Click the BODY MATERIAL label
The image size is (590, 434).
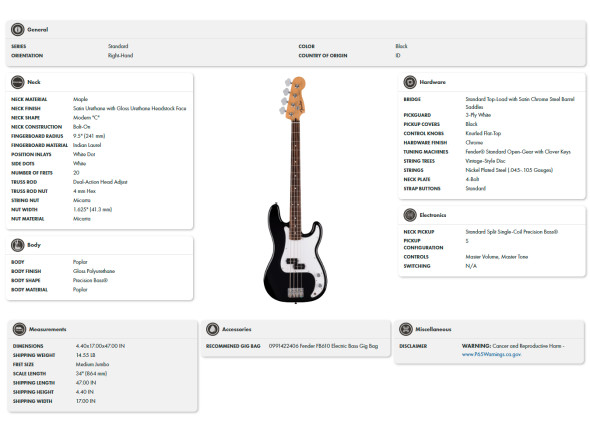pos(29,290)
